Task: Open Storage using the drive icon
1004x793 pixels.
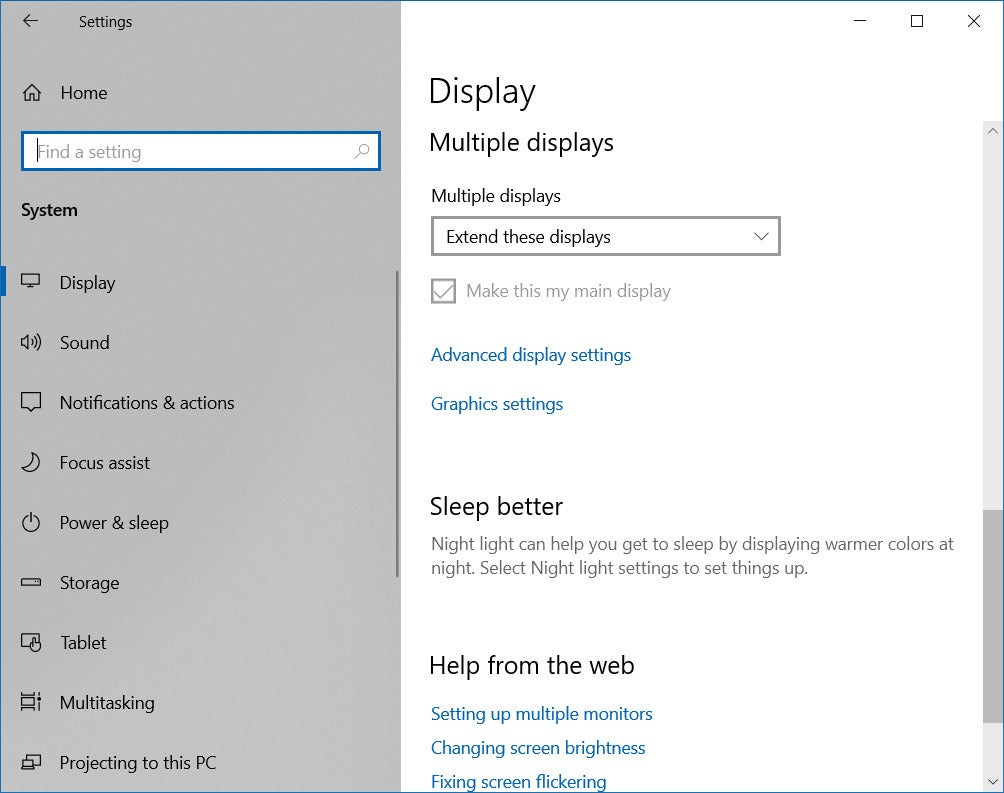Action: pos(31,583)
